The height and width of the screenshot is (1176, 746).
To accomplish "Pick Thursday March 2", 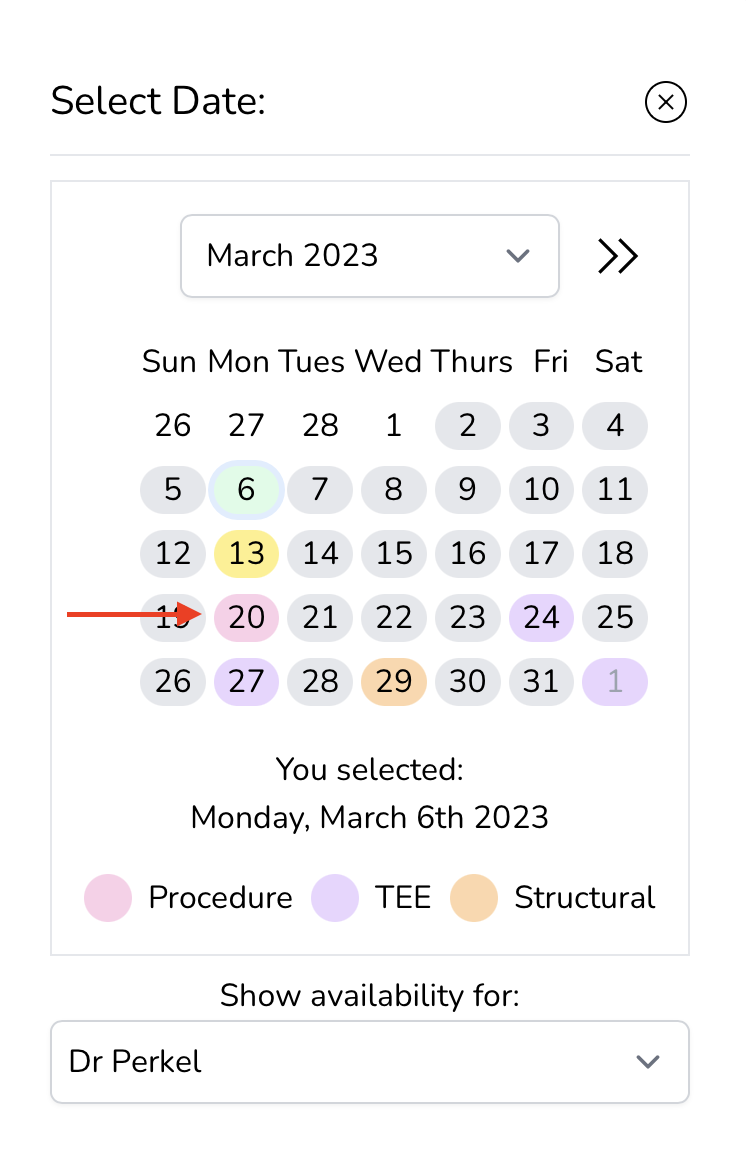I will tap(468, 426).
